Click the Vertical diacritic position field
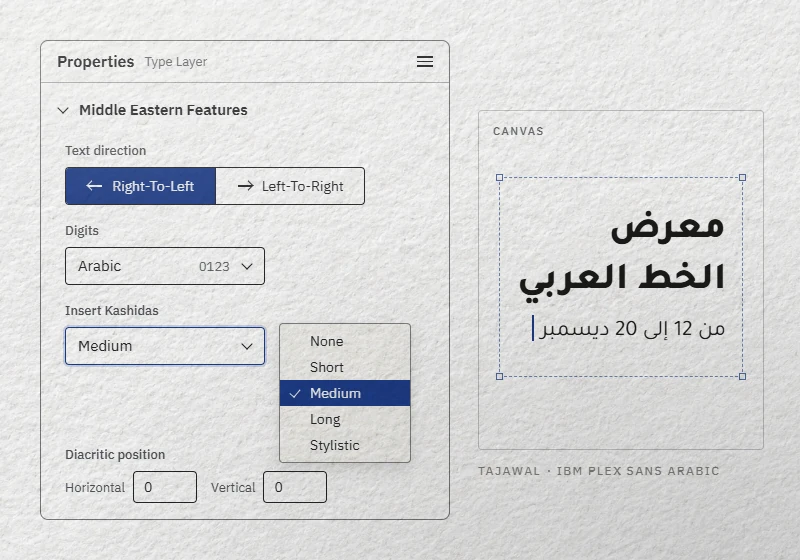The image size is (800, 560). (295, 487)
